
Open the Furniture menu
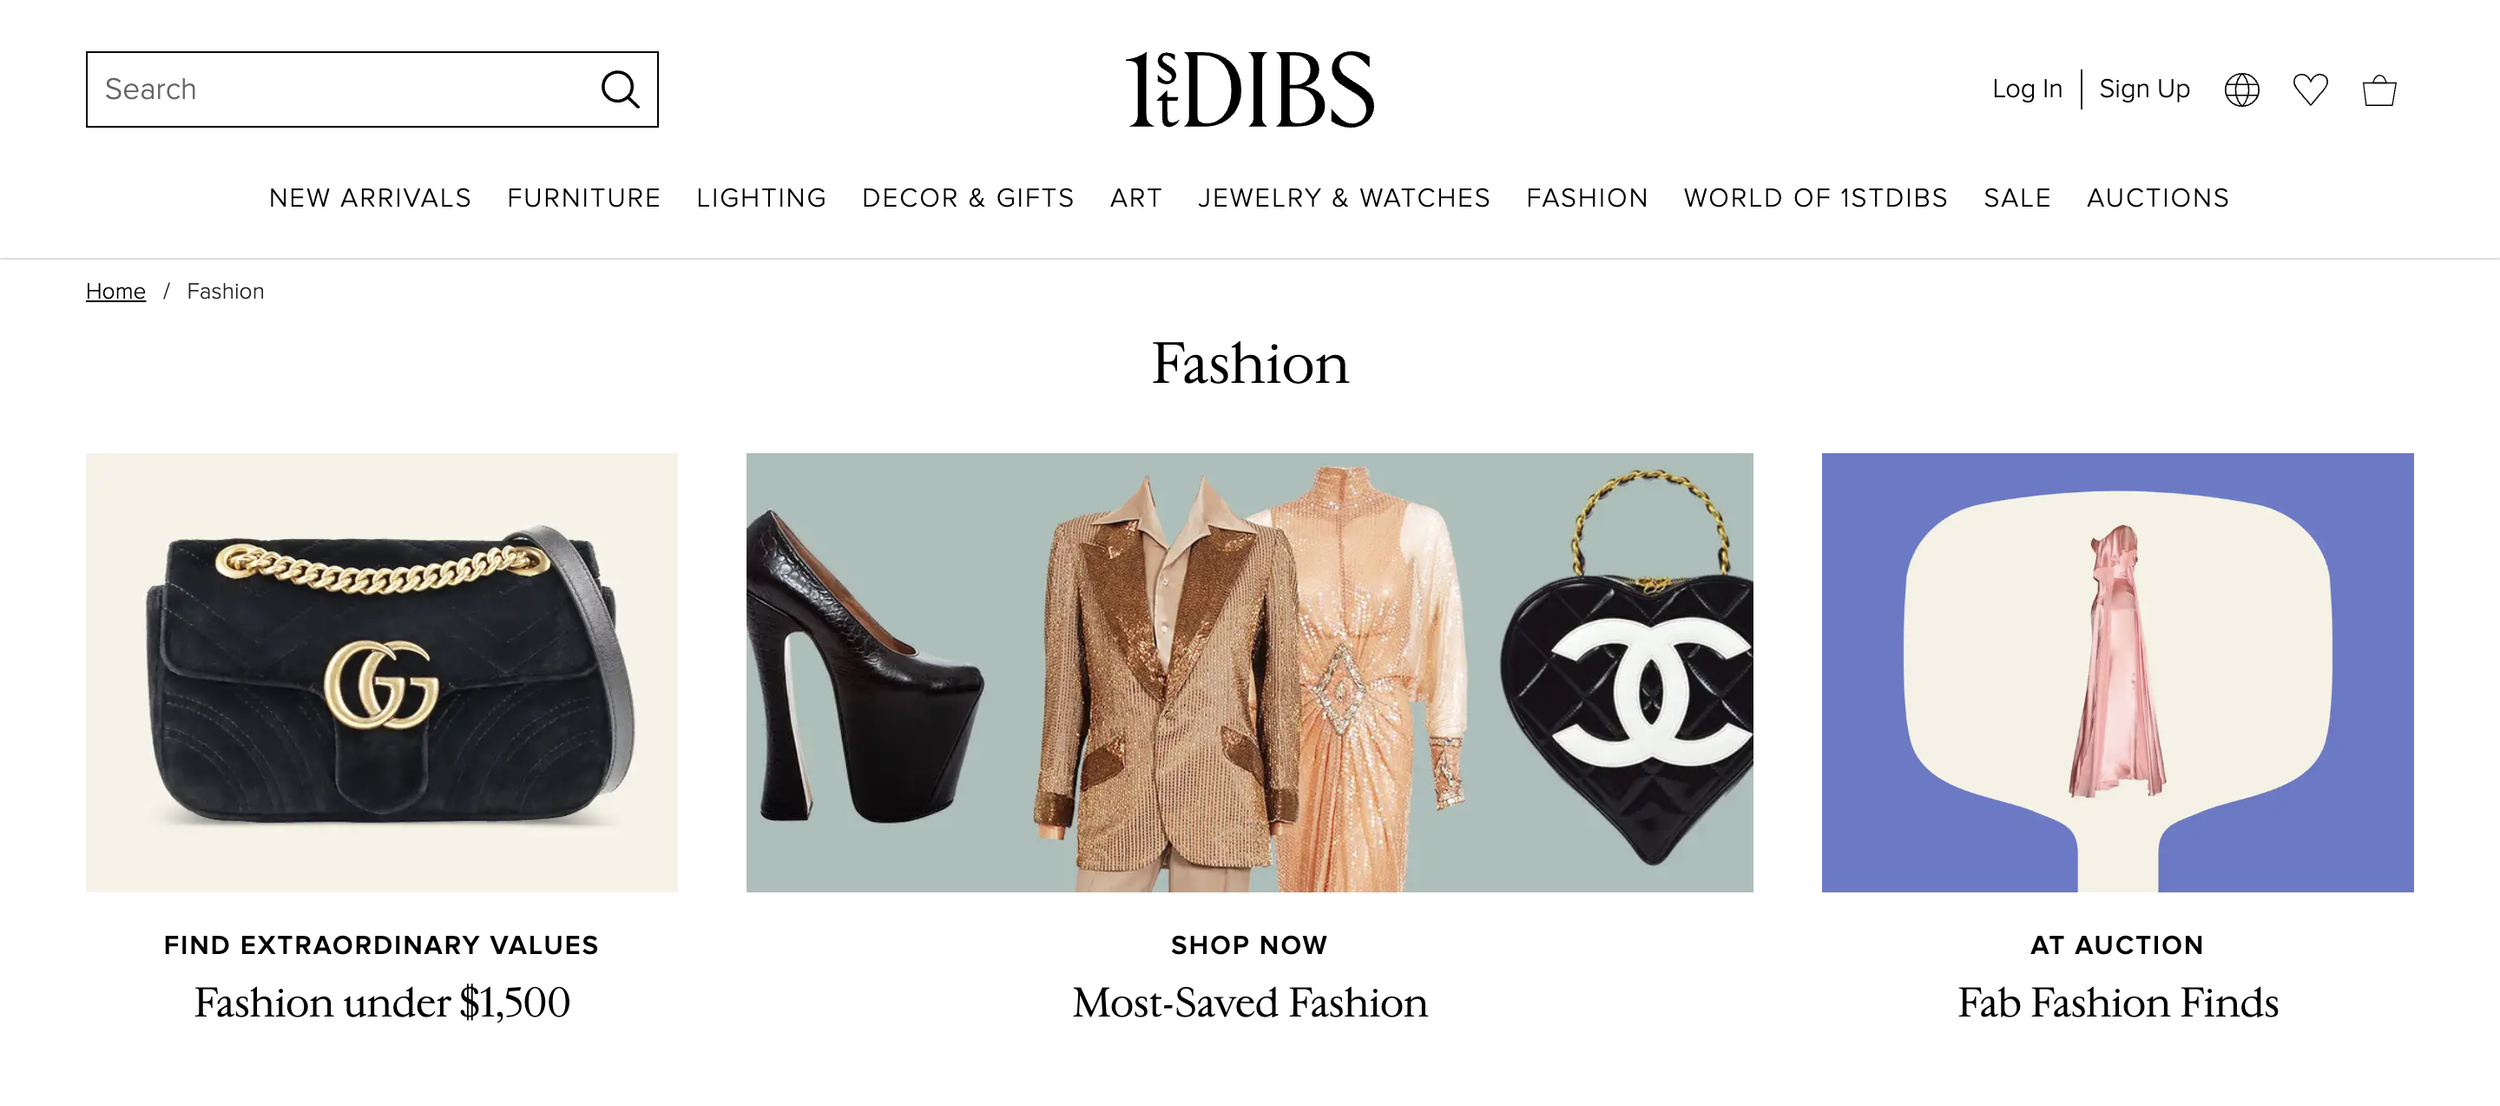pyautogui.click(x=584, y=198)
